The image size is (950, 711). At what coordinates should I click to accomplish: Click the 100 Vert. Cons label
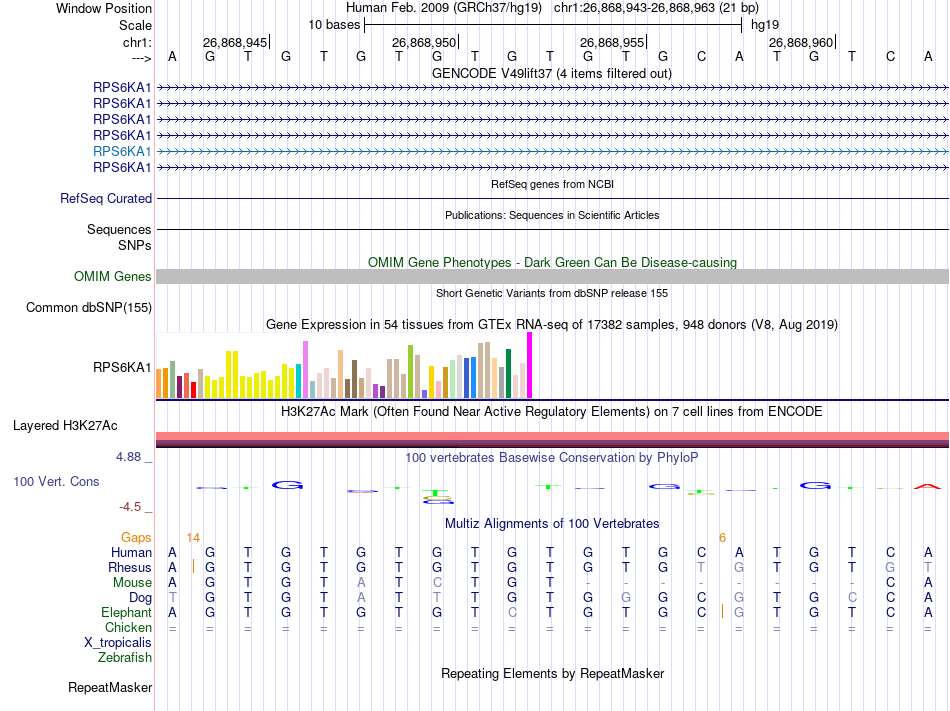tap(56, 482)
